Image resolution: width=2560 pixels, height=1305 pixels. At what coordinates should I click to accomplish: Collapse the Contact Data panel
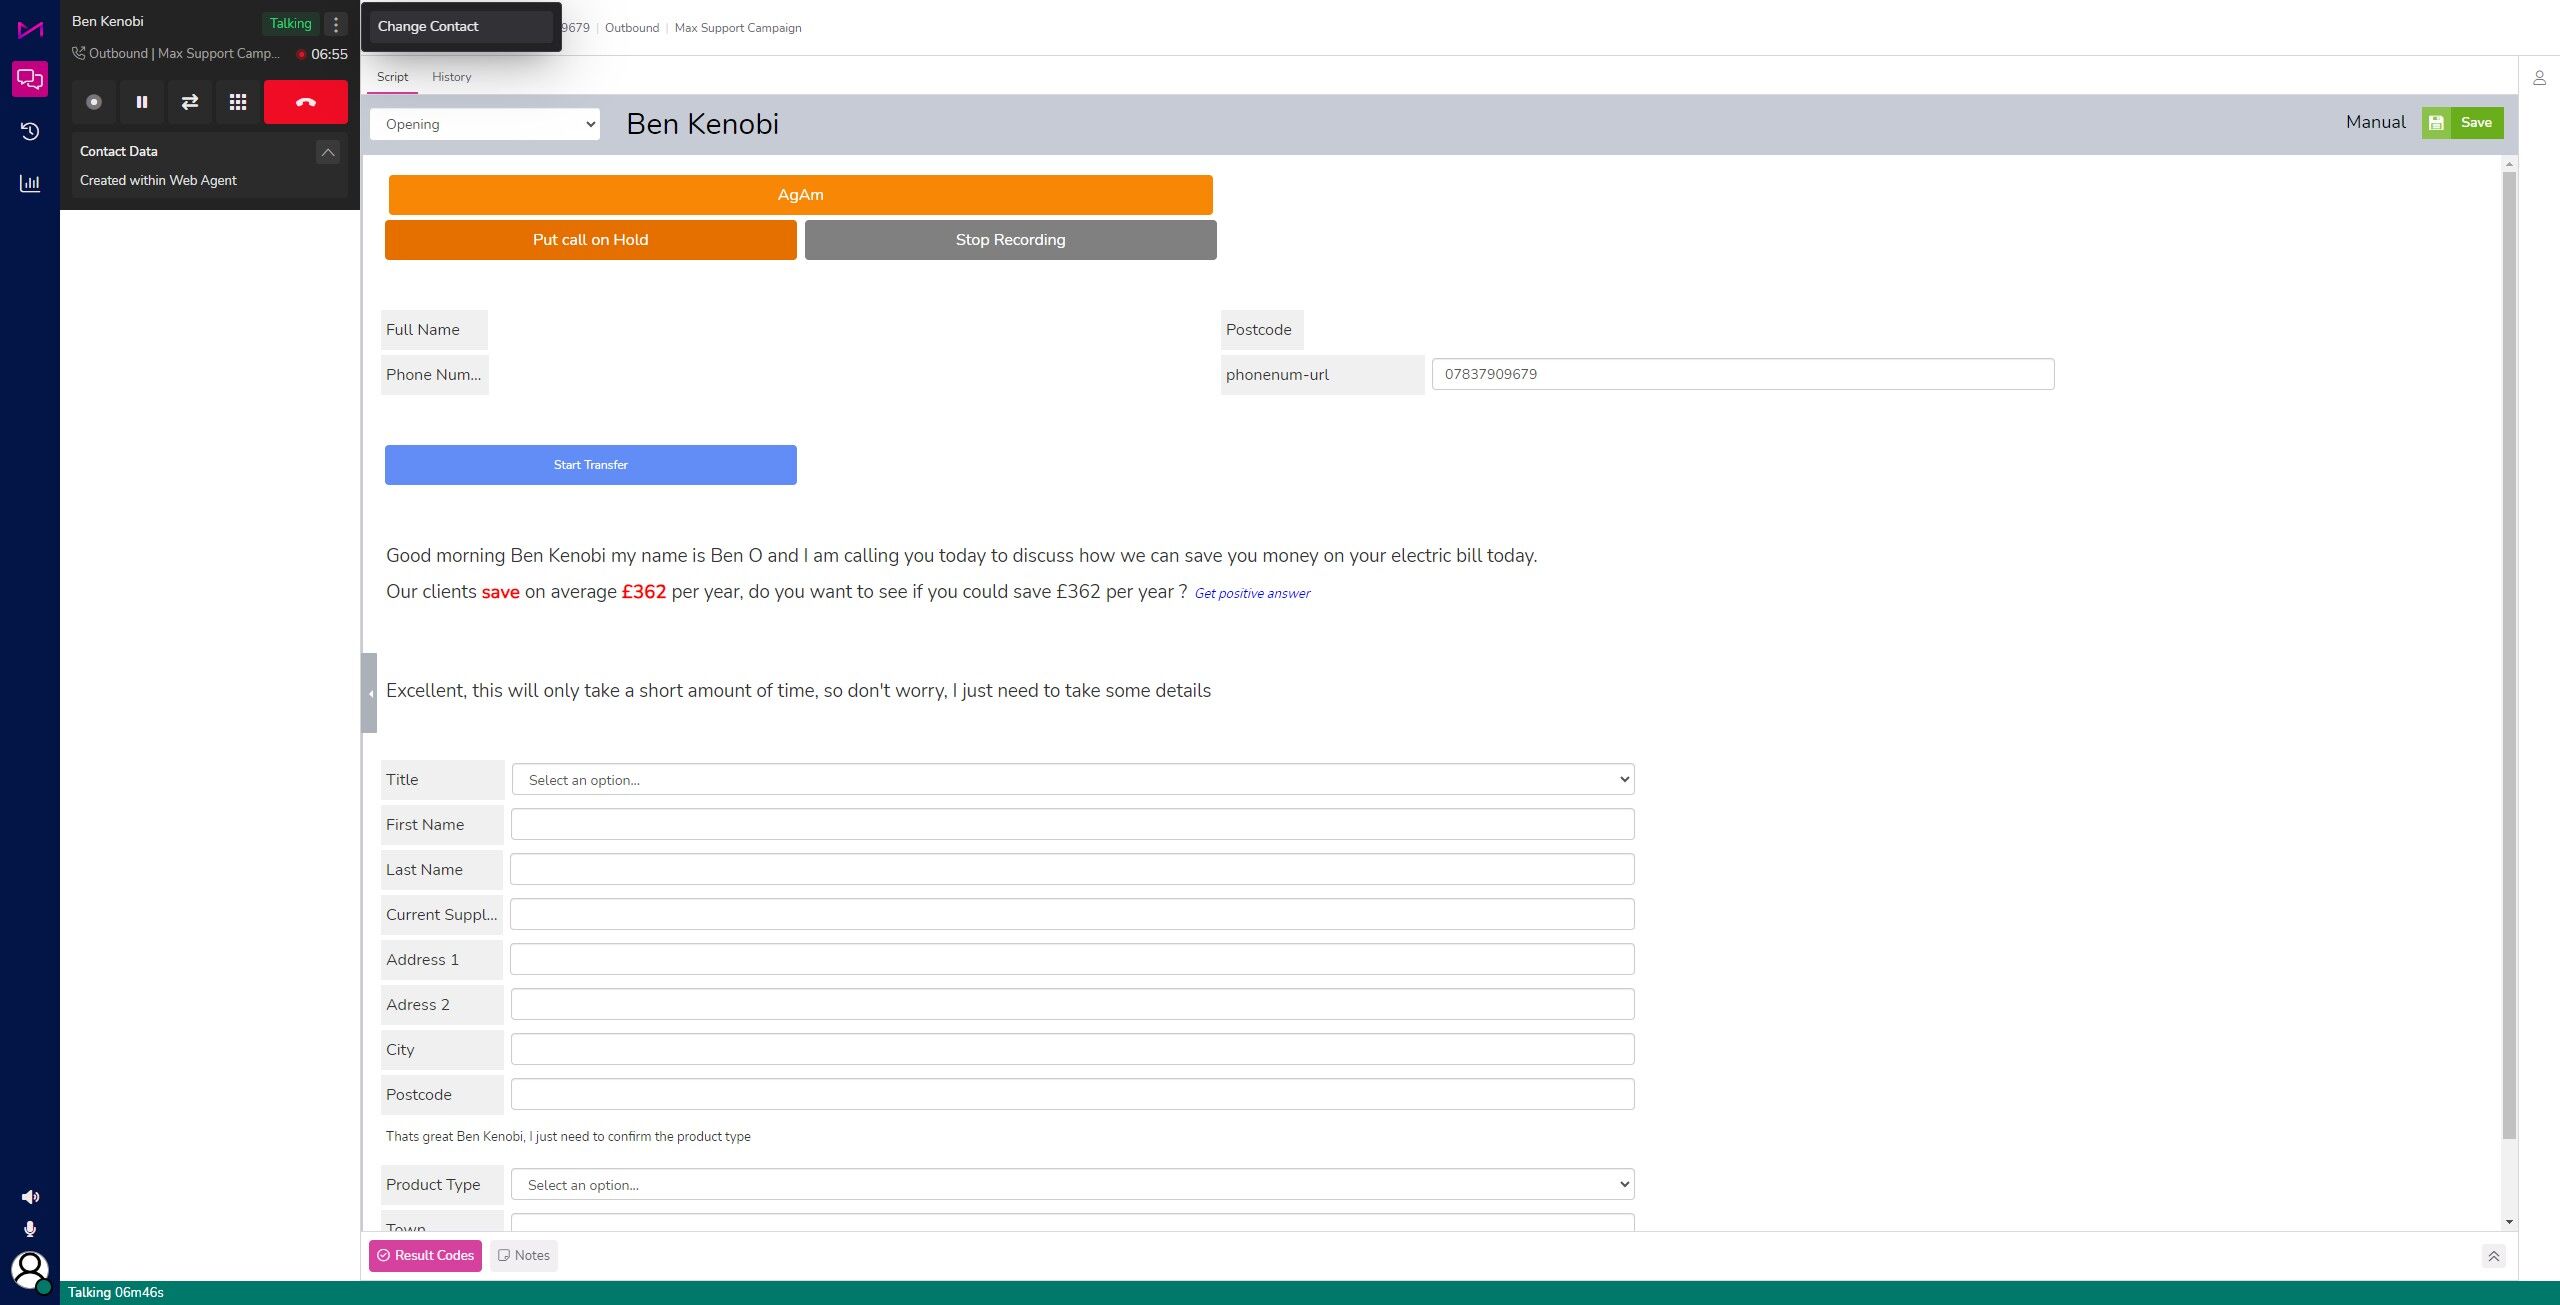(327, 152)
